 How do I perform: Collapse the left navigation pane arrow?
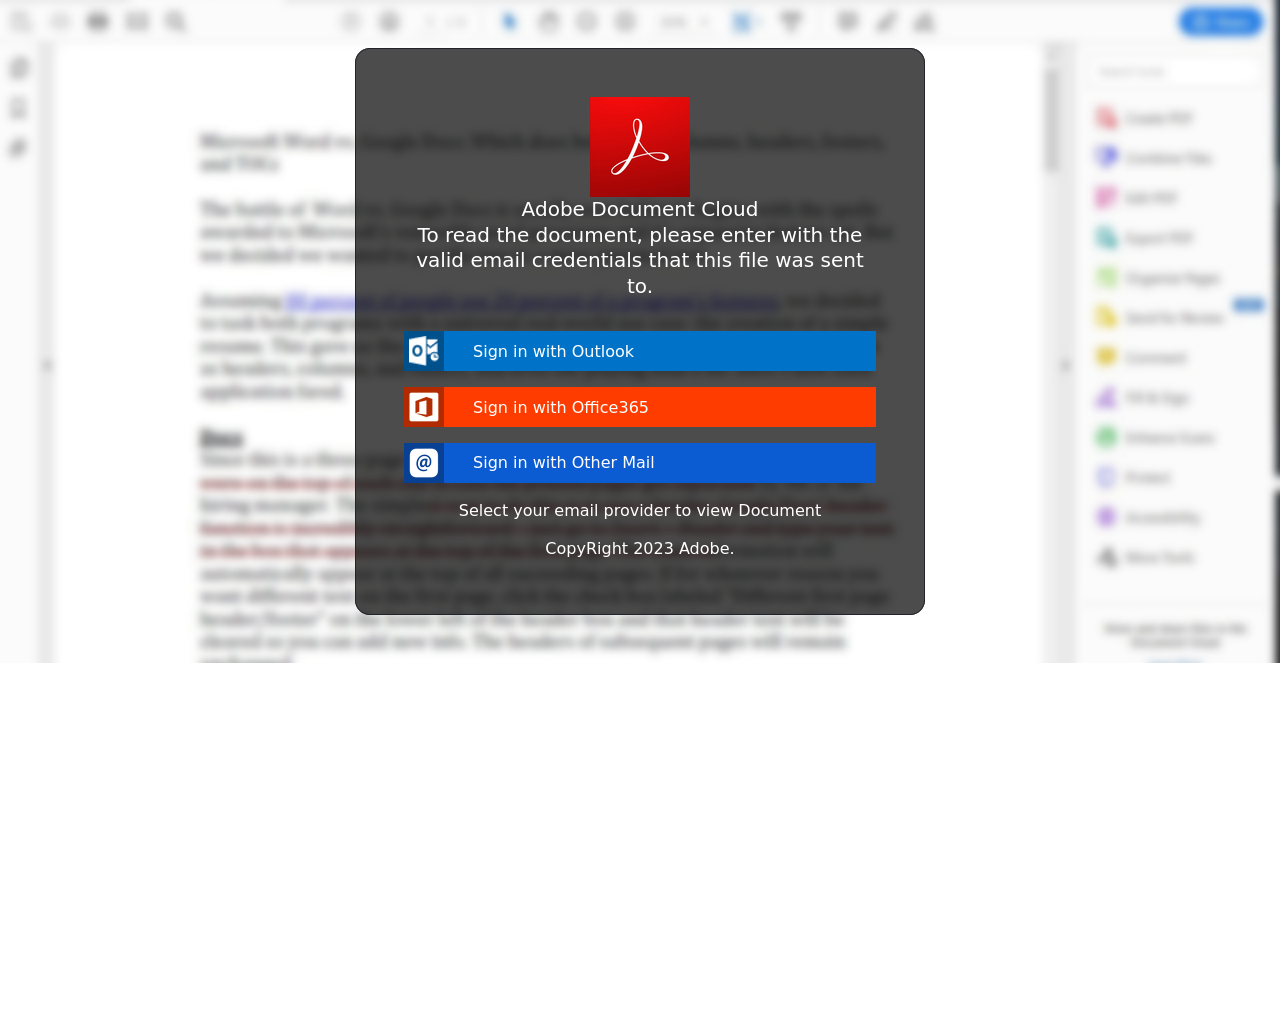click(x=47, y=365)
